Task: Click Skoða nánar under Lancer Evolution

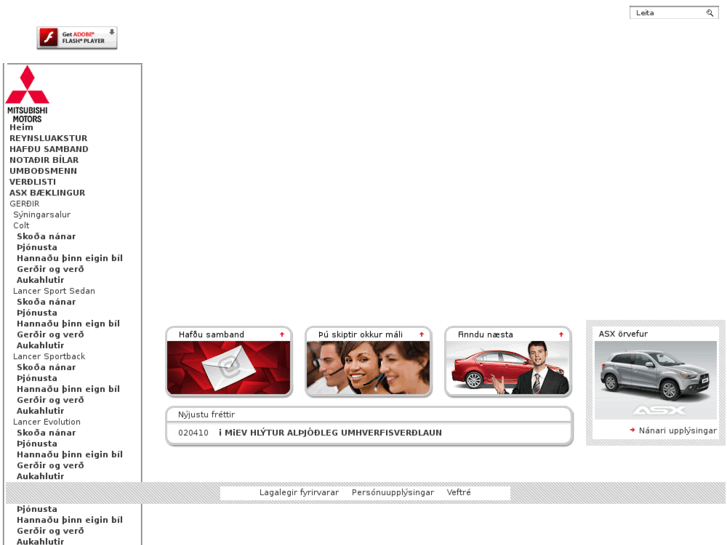Action: (46, 433)
